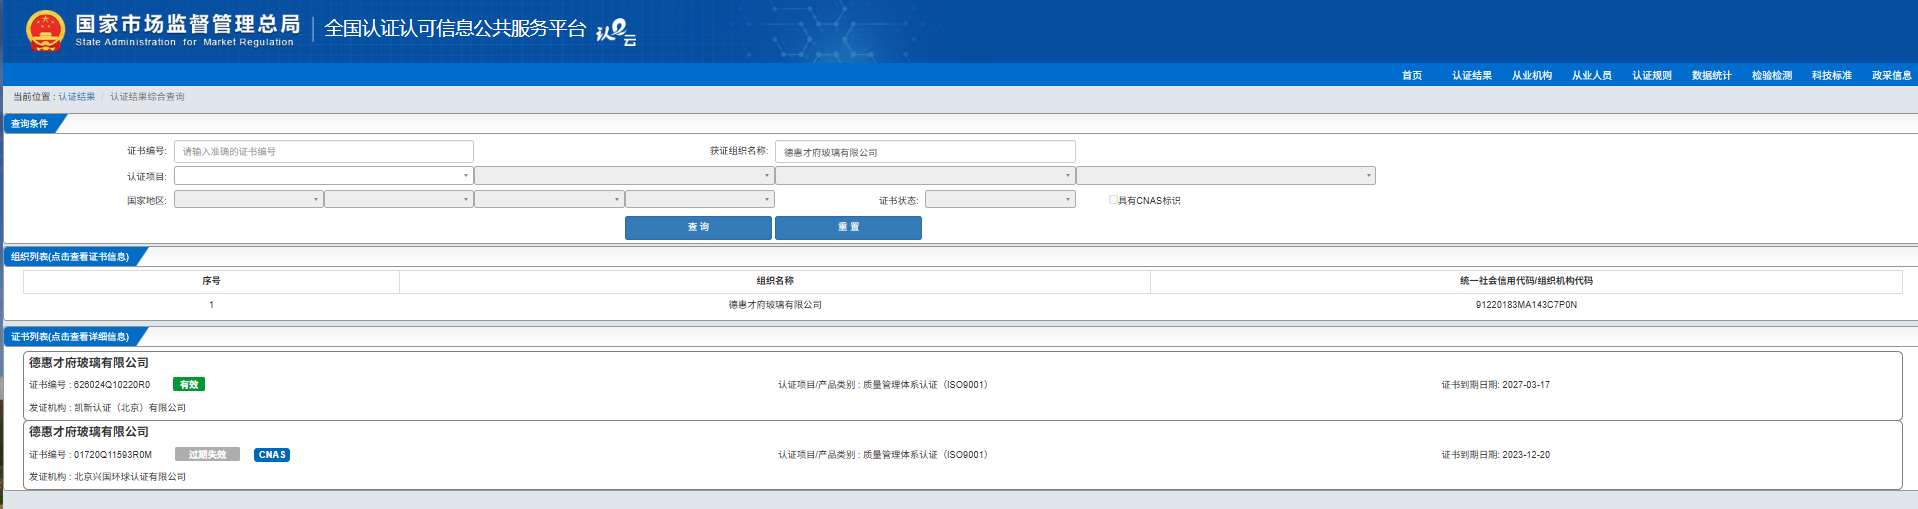Follow the 认证结果 breadcrumb link

pos(77,97)
